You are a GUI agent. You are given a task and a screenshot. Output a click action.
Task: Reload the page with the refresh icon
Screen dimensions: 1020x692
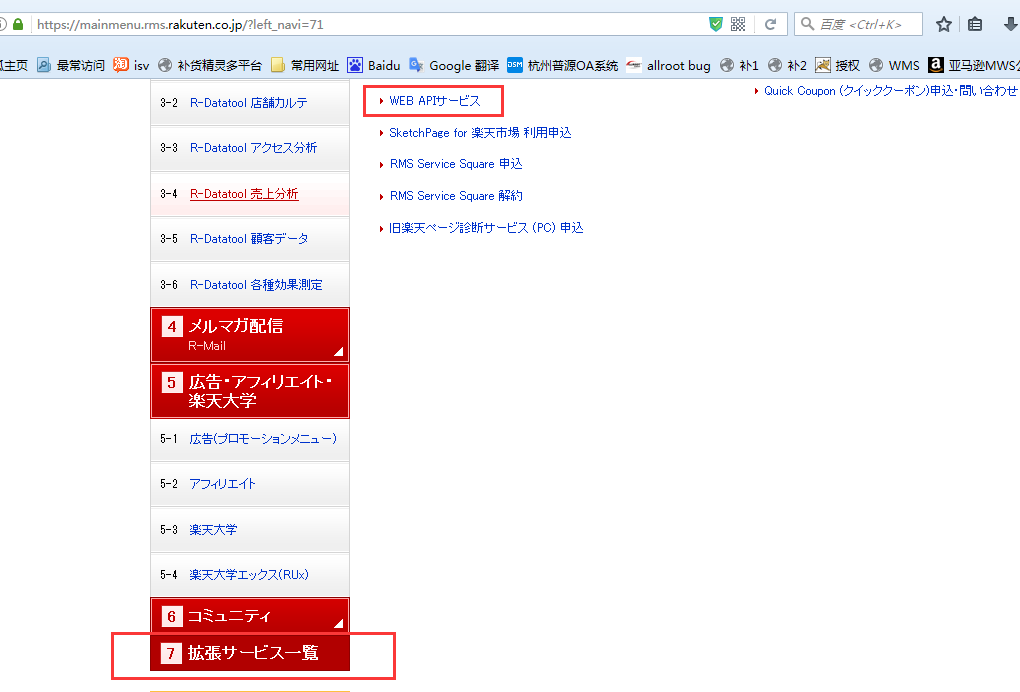(x=770, y=25)
